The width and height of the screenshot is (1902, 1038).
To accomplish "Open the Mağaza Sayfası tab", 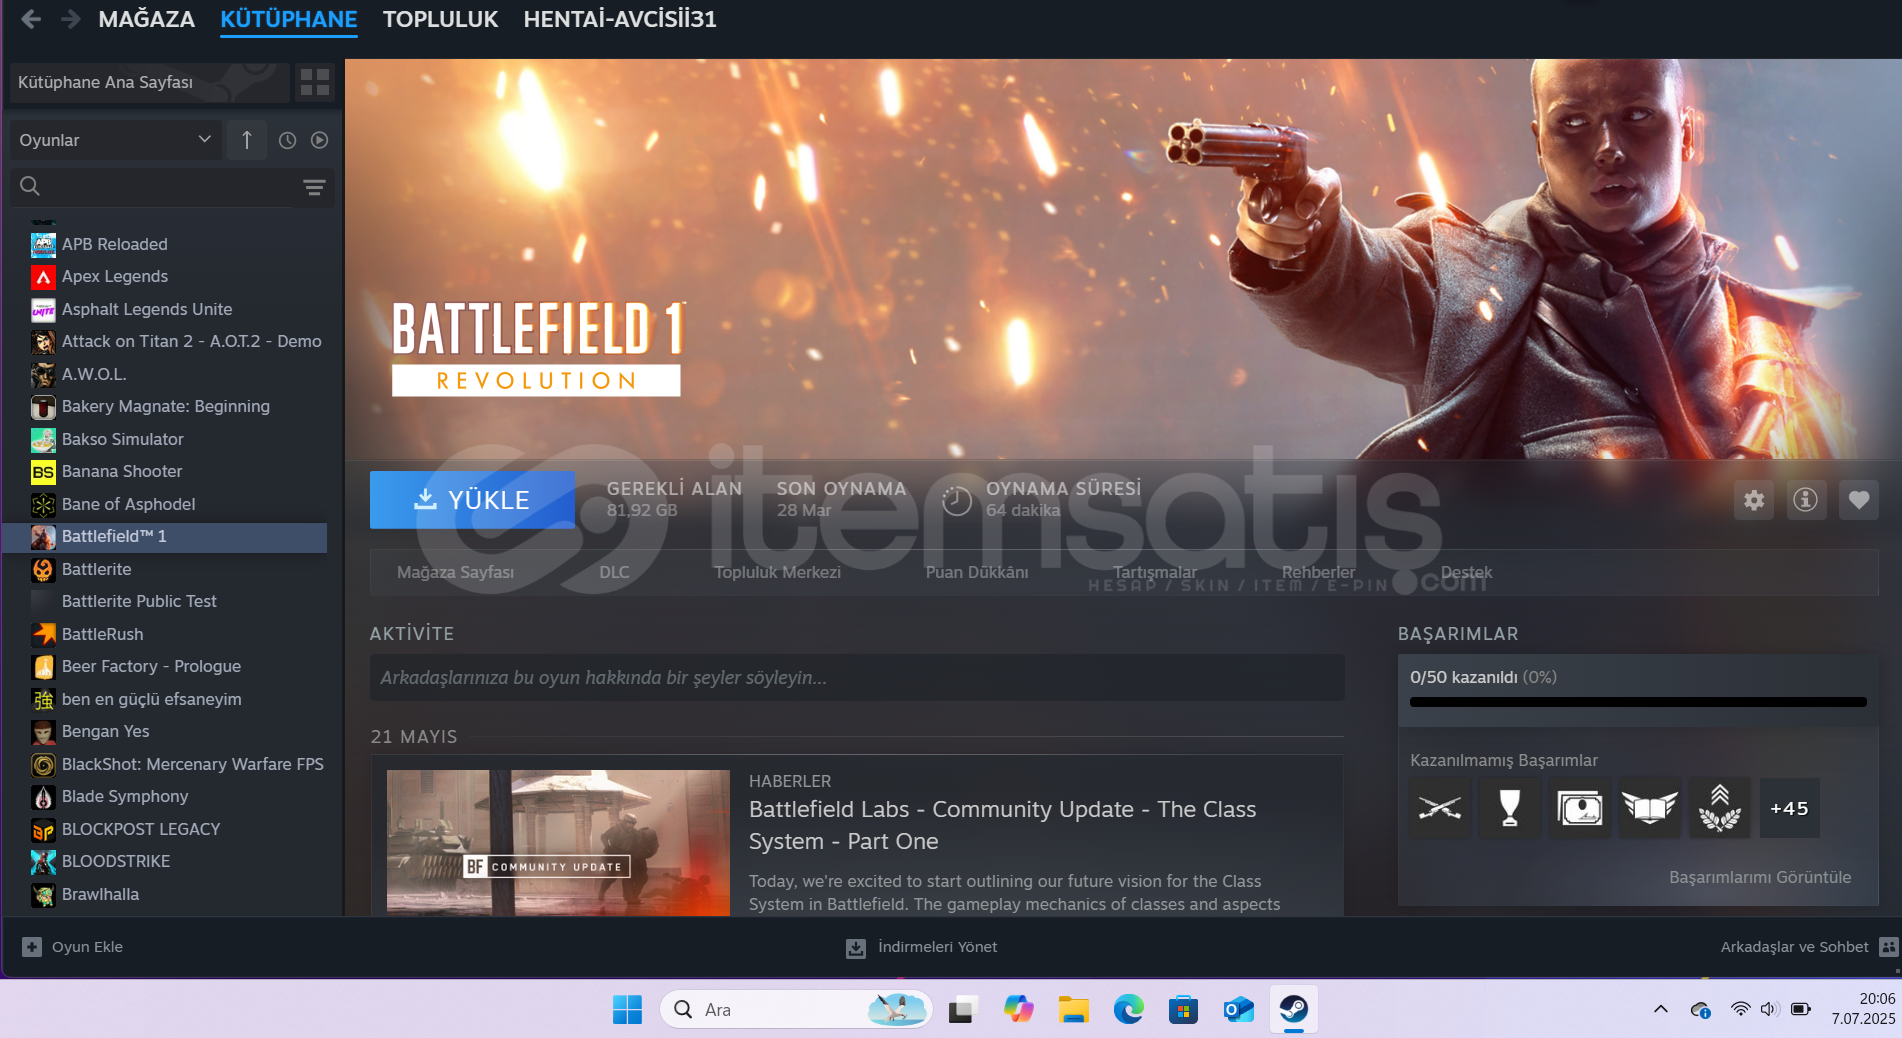I will [455, 572].
